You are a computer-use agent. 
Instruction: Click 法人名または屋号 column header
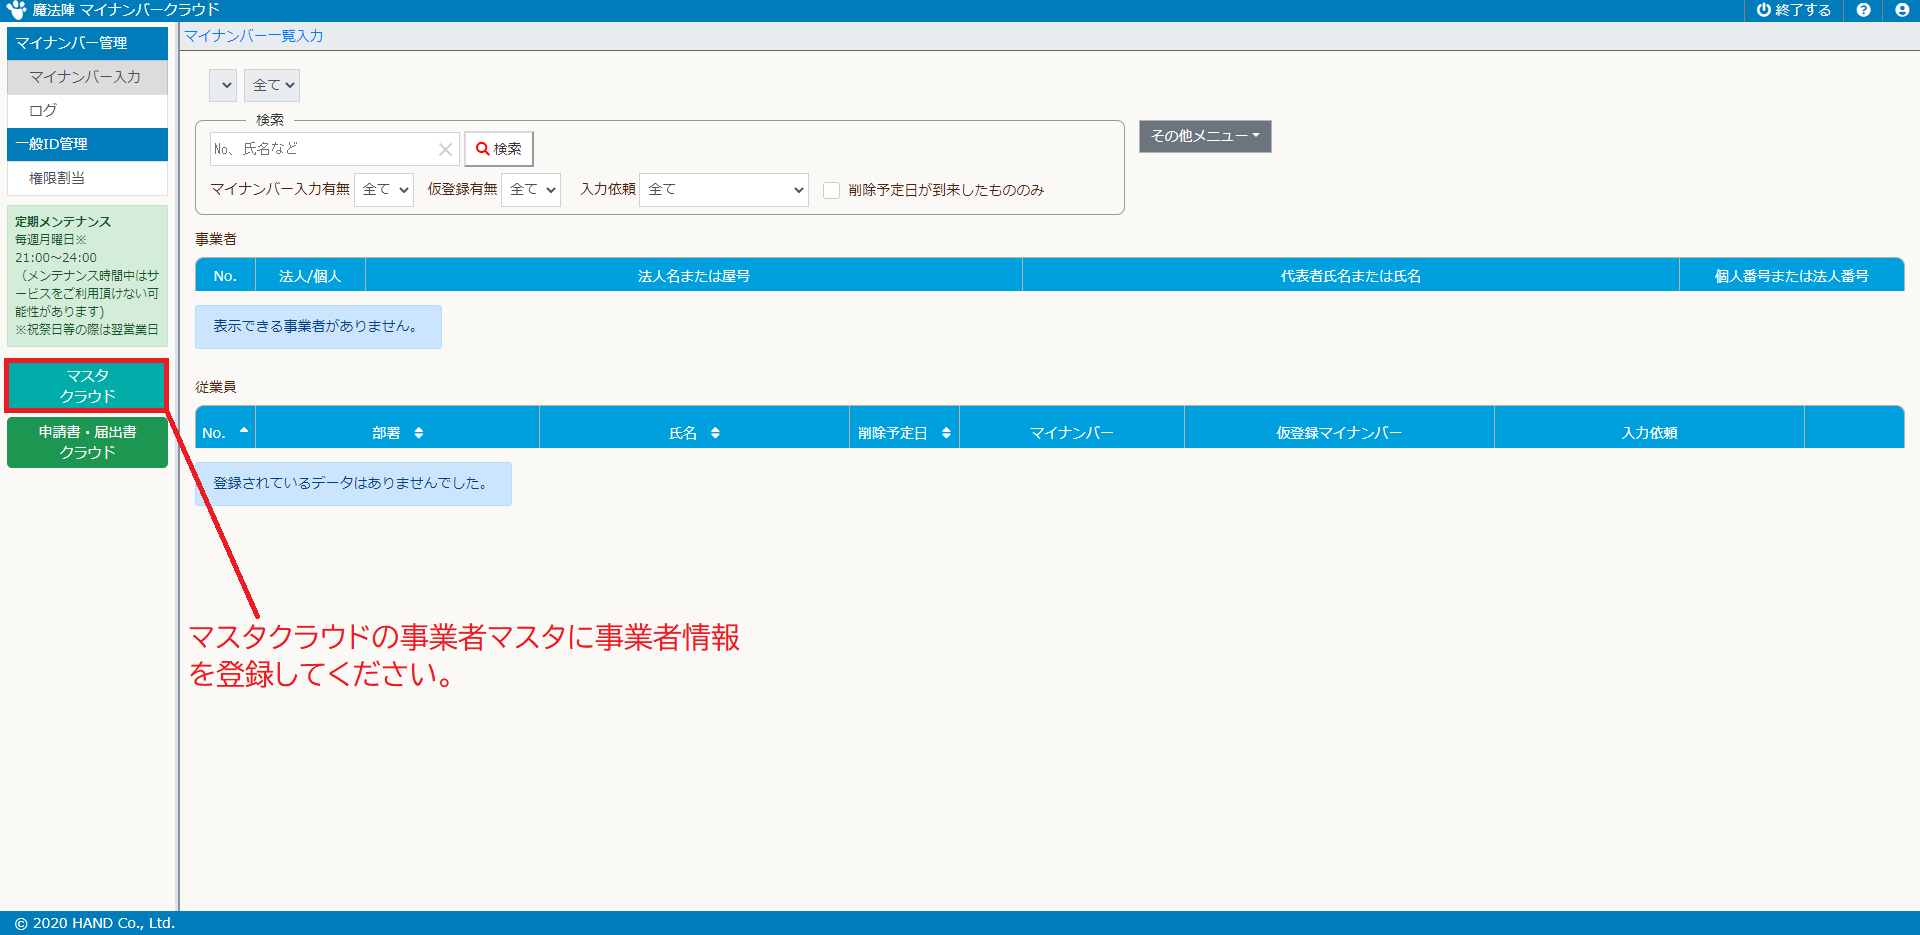(694, 276)
